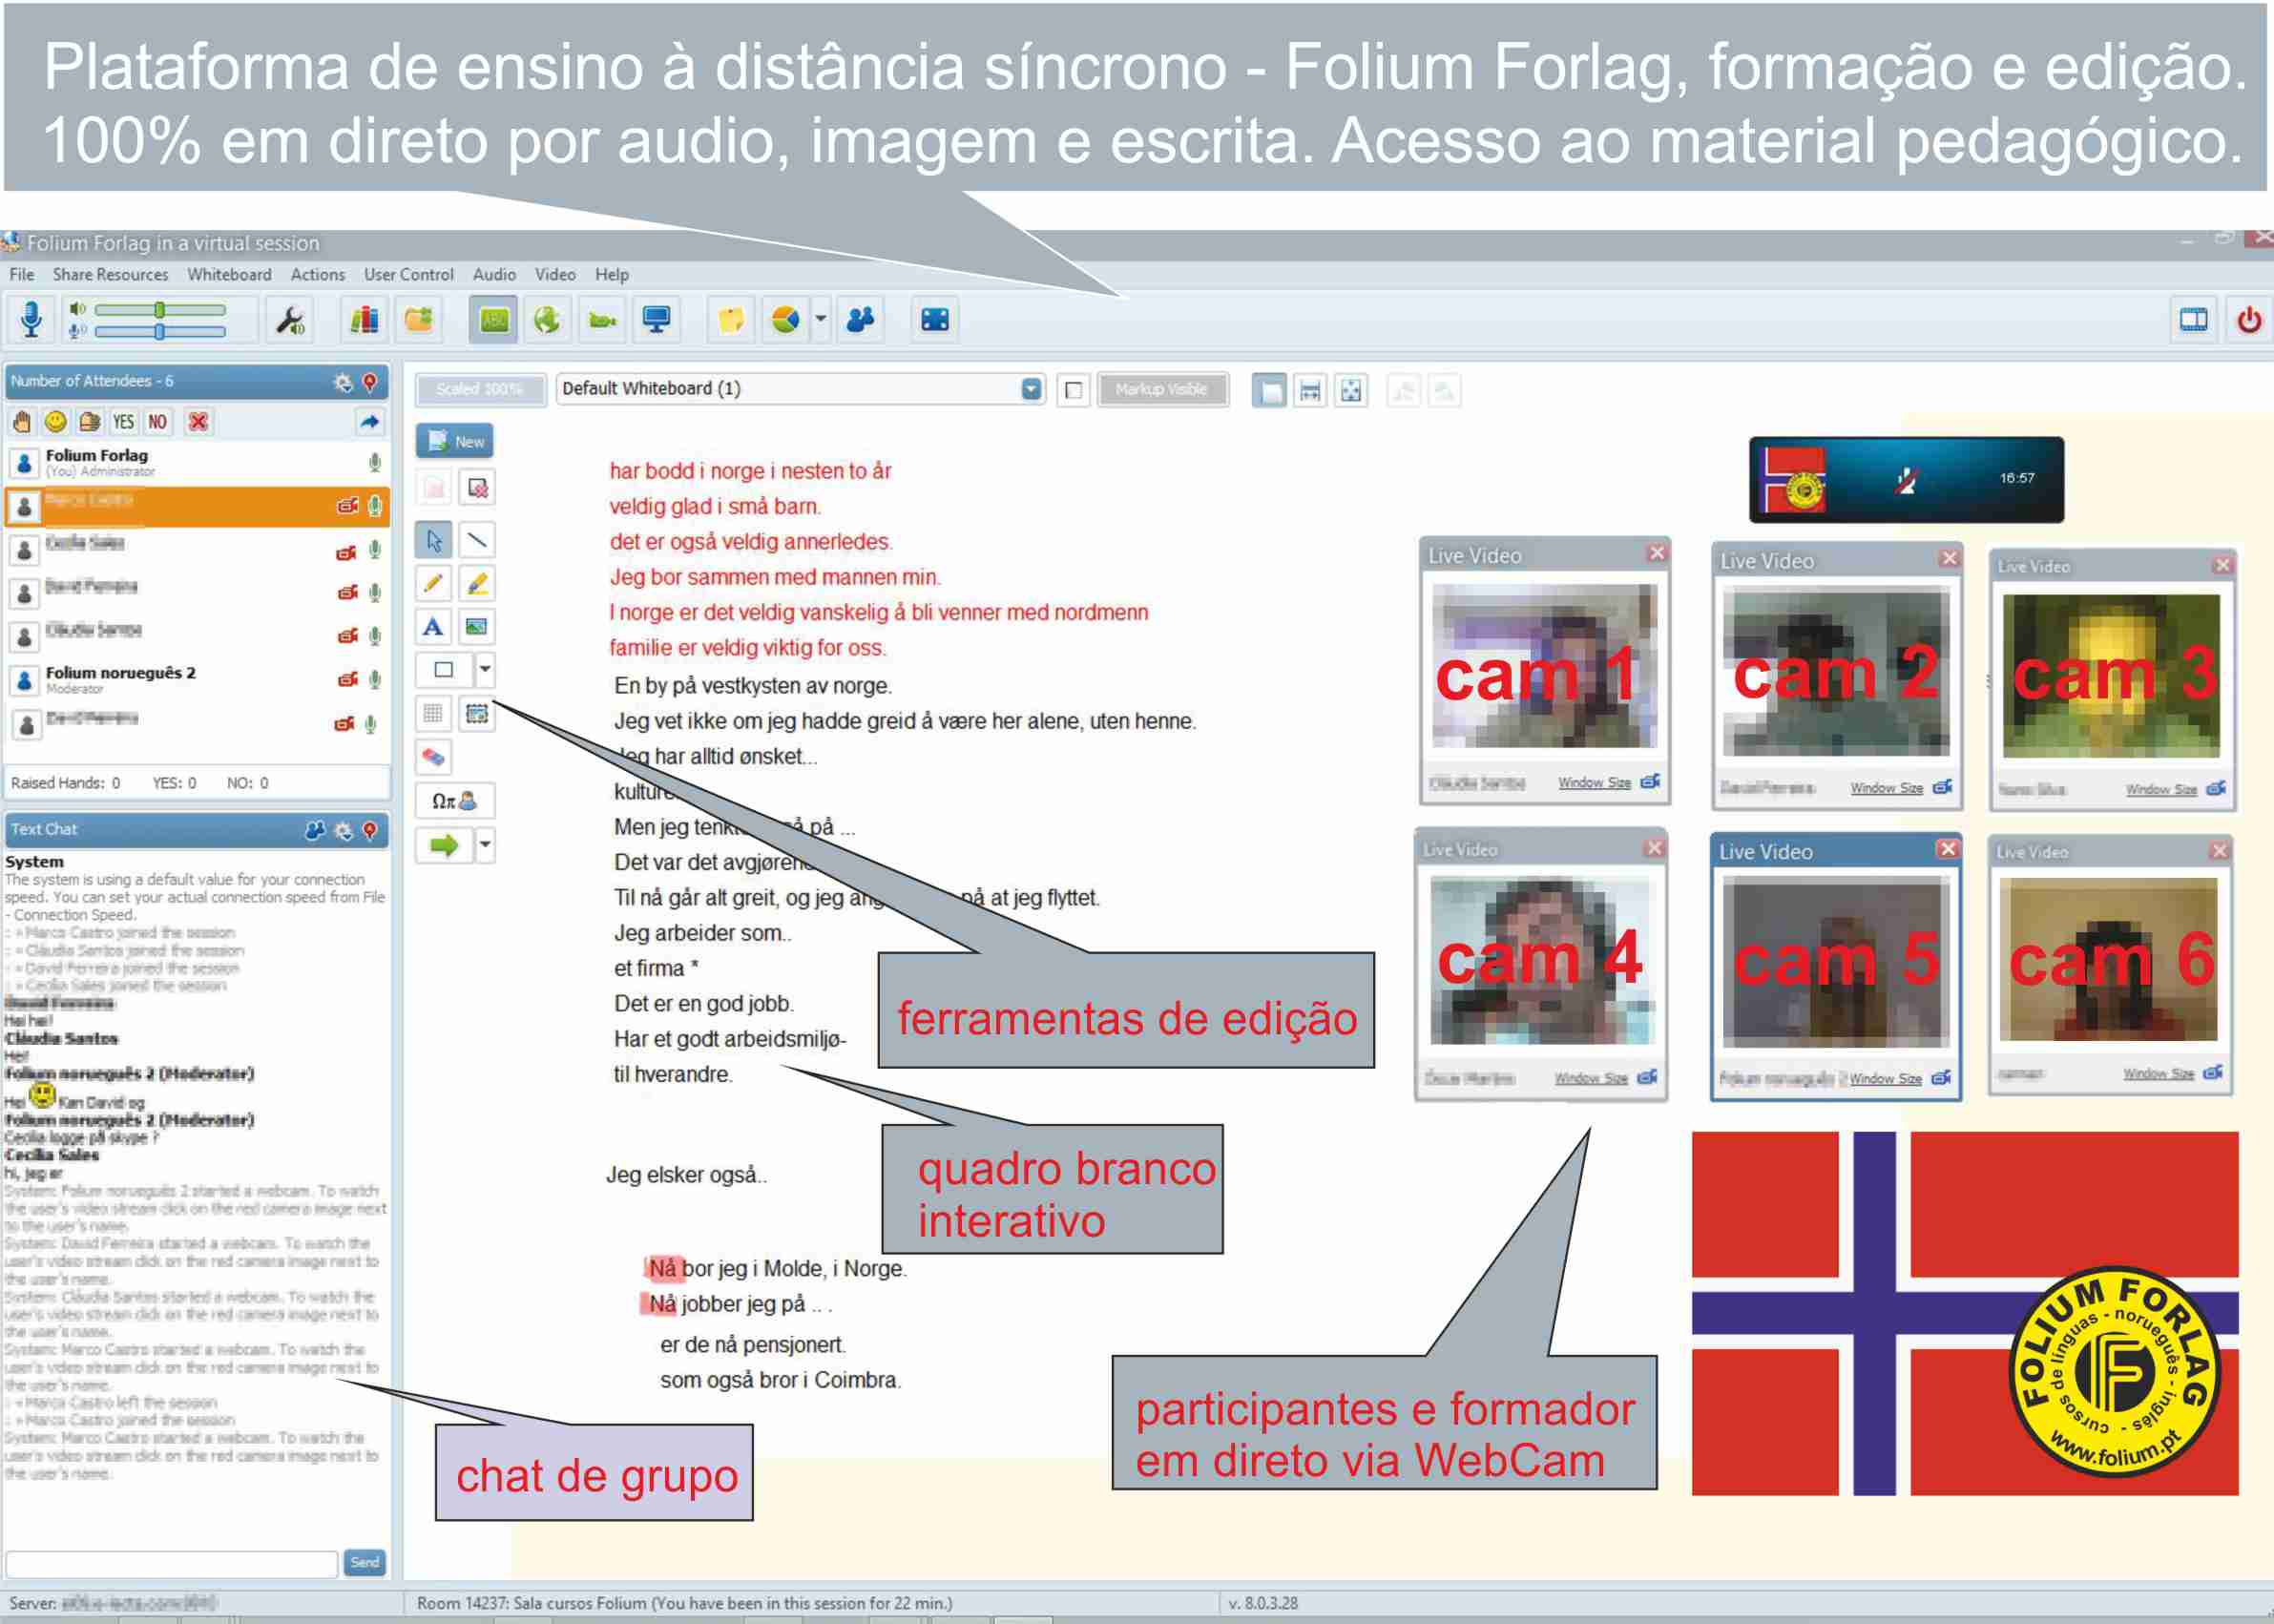The width and height of the screenshot is (2274, 1624).
Task: Click the New whiteboard button
Action: coord(455,441)
